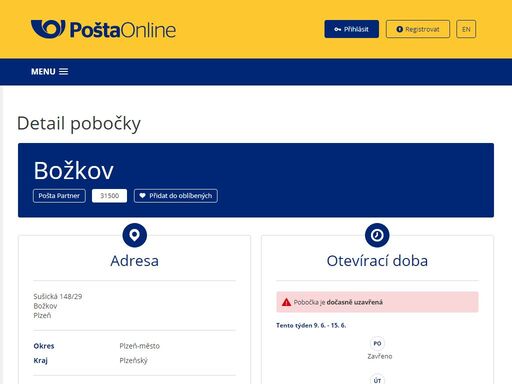512x384 pixels.
Task: Click the info icon in Registrovat button
Action: [x=400, y=29]
